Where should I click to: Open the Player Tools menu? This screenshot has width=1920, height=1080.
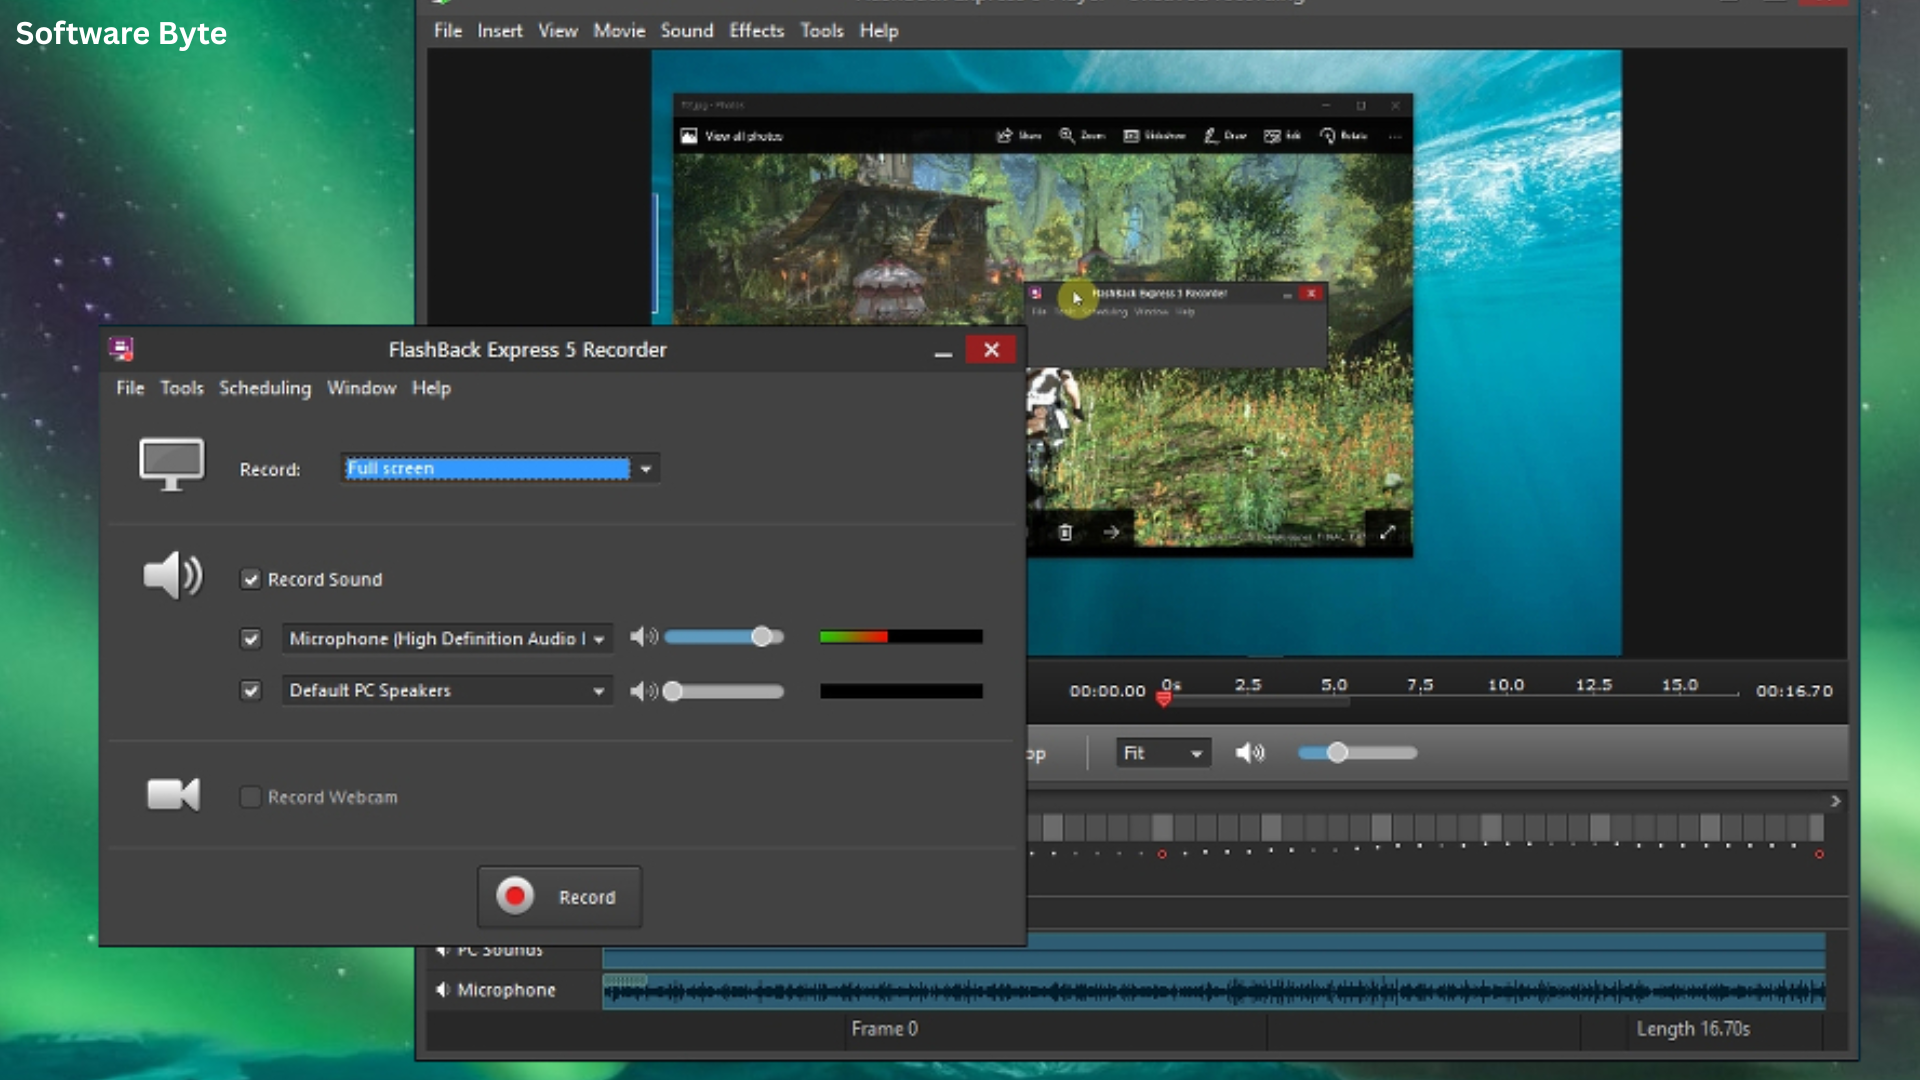(x=822, y=31)
